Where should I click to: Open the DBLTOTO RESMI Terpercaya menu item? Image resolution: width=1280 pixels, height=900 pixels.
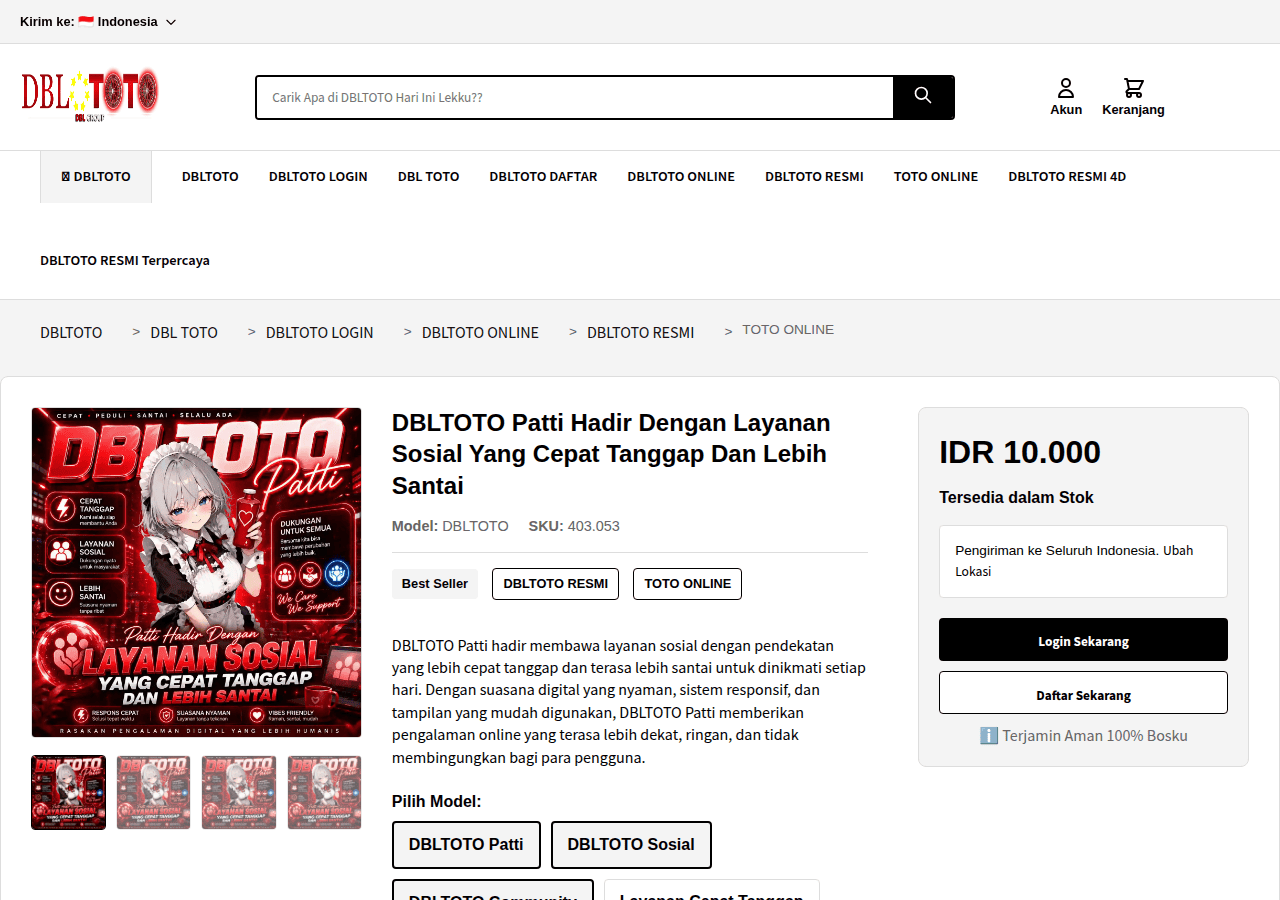pyautogui.click(x=125, y=261)
